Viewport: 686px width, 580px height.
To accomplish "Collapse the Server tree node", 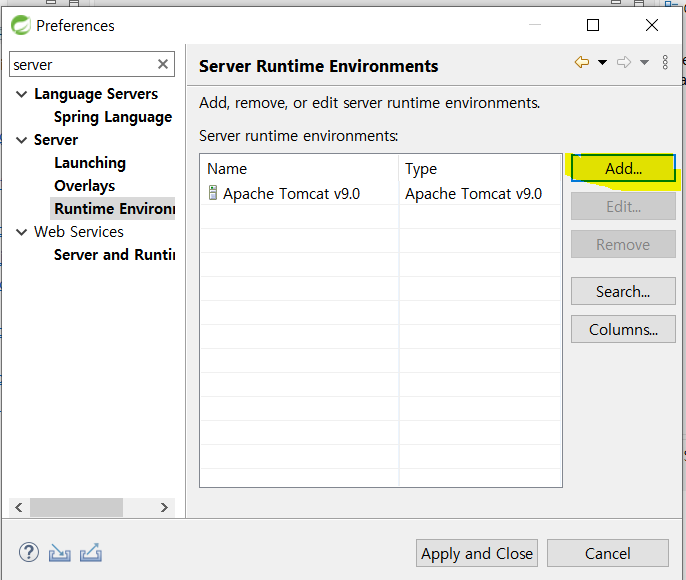I will (21, 140).
